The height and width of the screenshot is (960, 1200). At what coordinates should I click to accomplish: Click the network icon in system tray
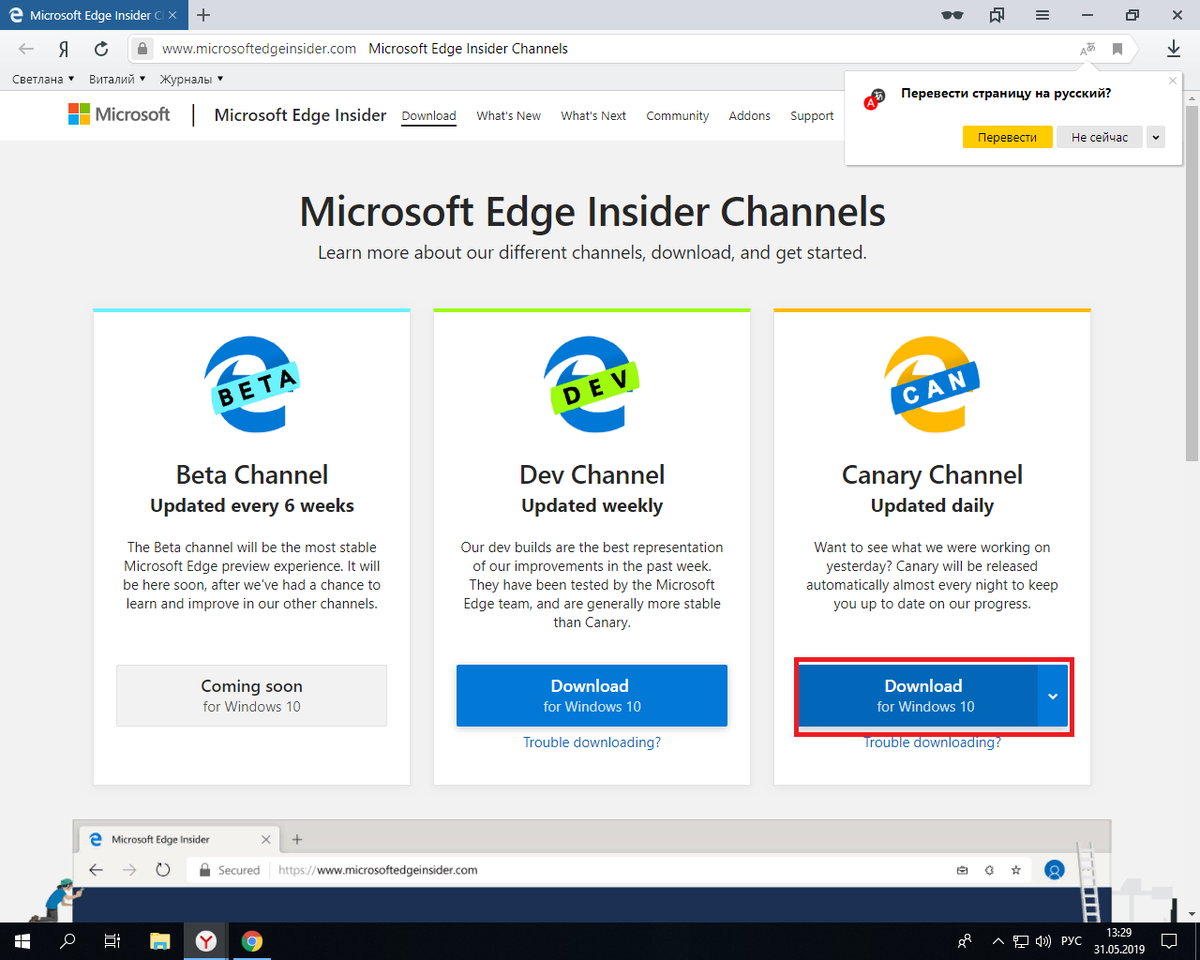point(1021,941)
